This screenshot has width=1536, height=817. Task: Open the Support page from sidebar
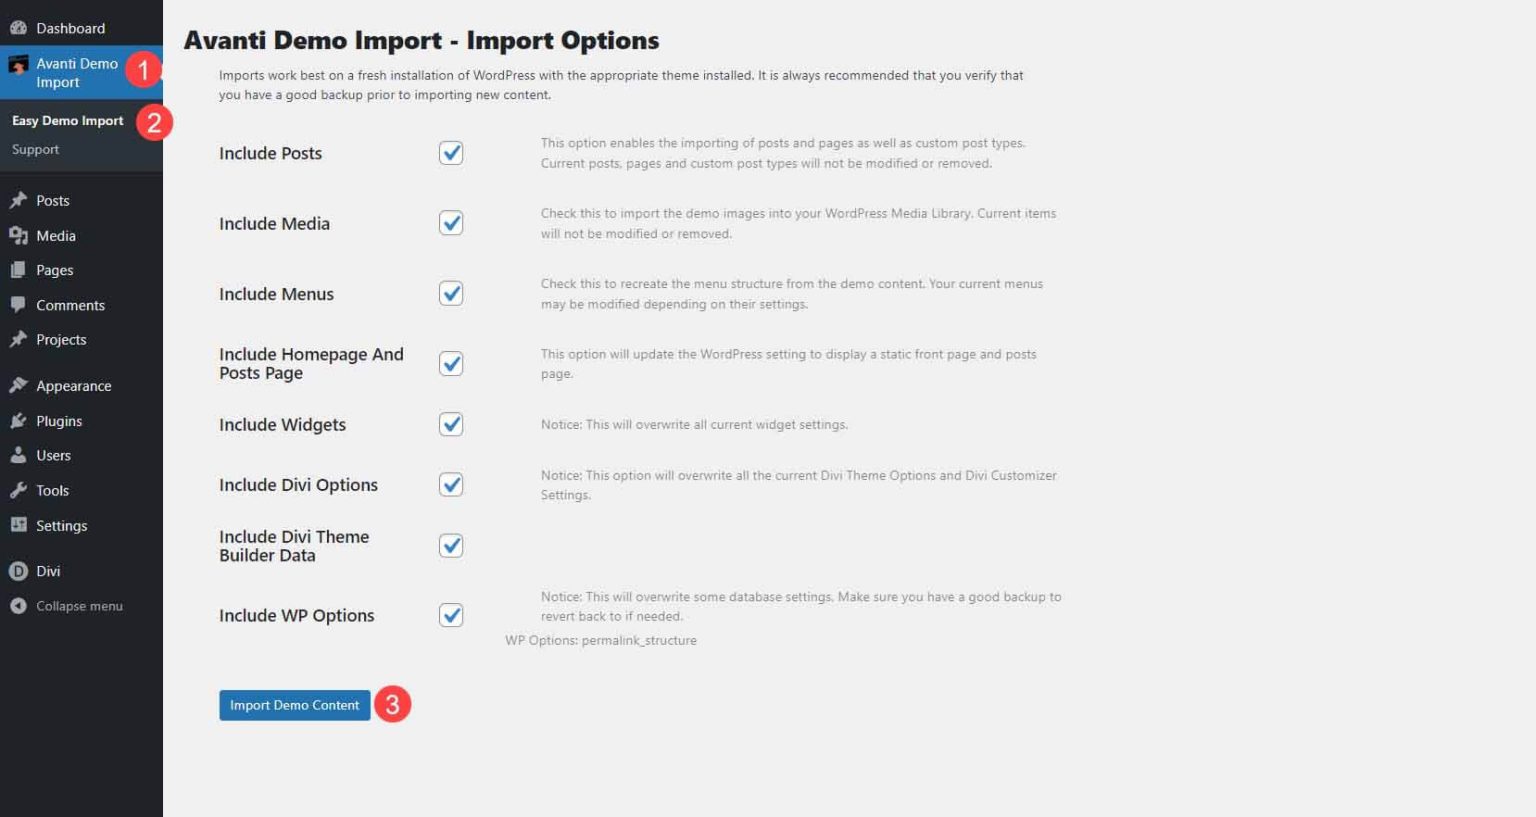(x=35, y=148)
